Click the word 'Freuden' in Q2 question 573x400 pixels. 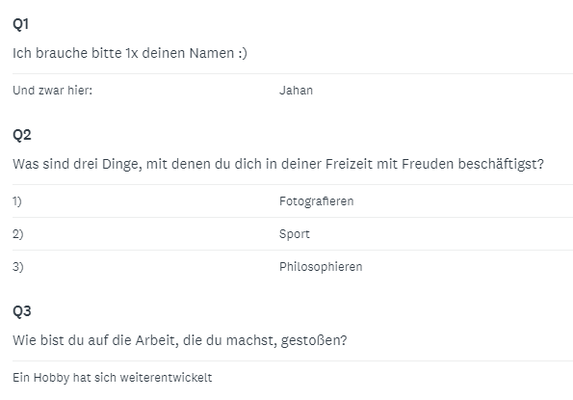point(428,164)
